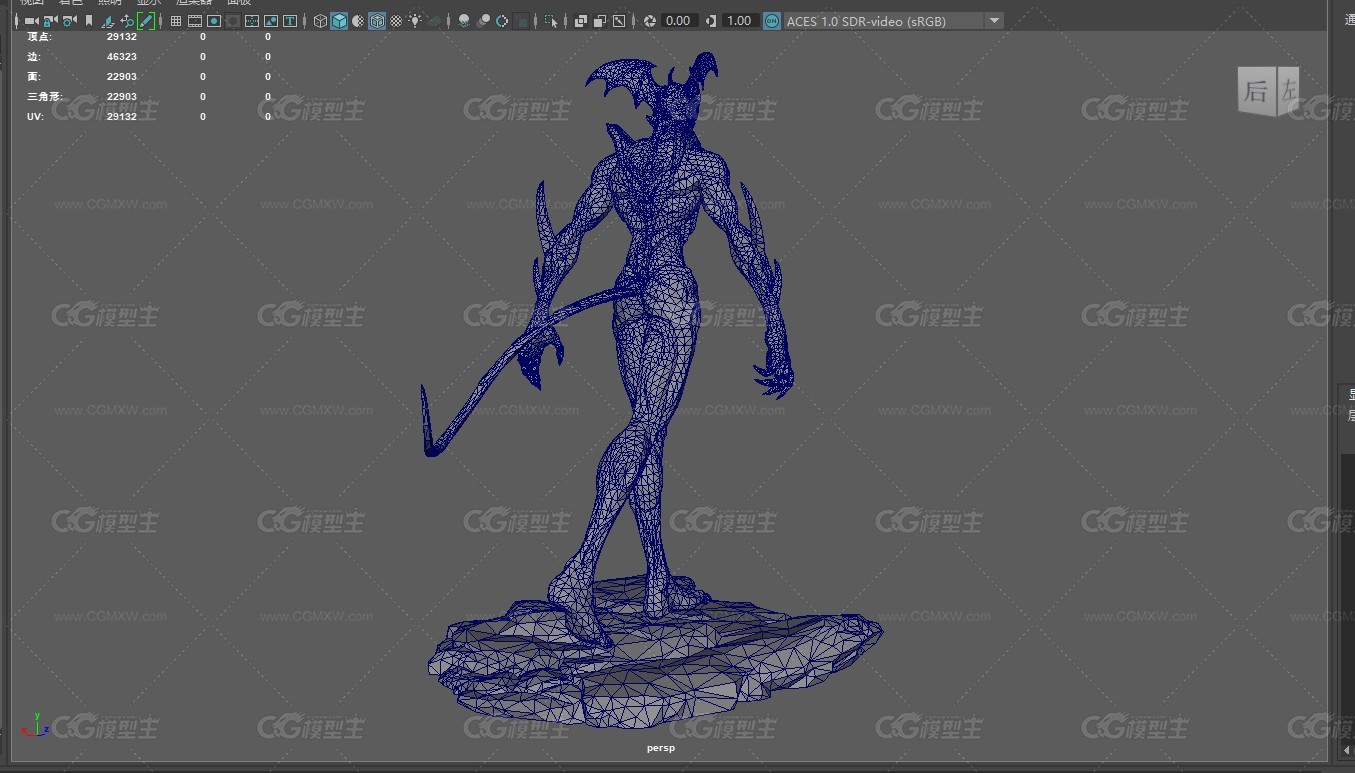This screenshot has height=773, width=1355.
Task: Toggle Wireframe on Shaded icon
Action: 377,21
